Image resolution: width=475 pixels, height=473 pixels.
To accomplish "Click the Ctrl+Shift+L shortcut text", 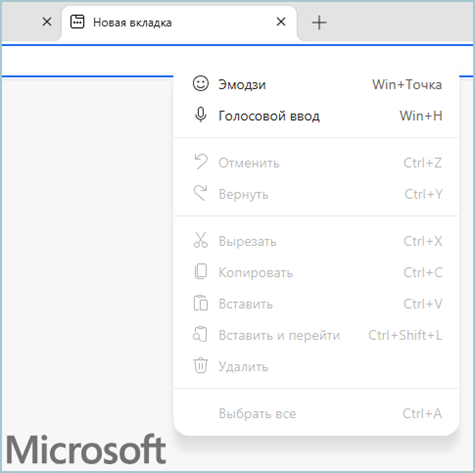I will click(405, 335).
